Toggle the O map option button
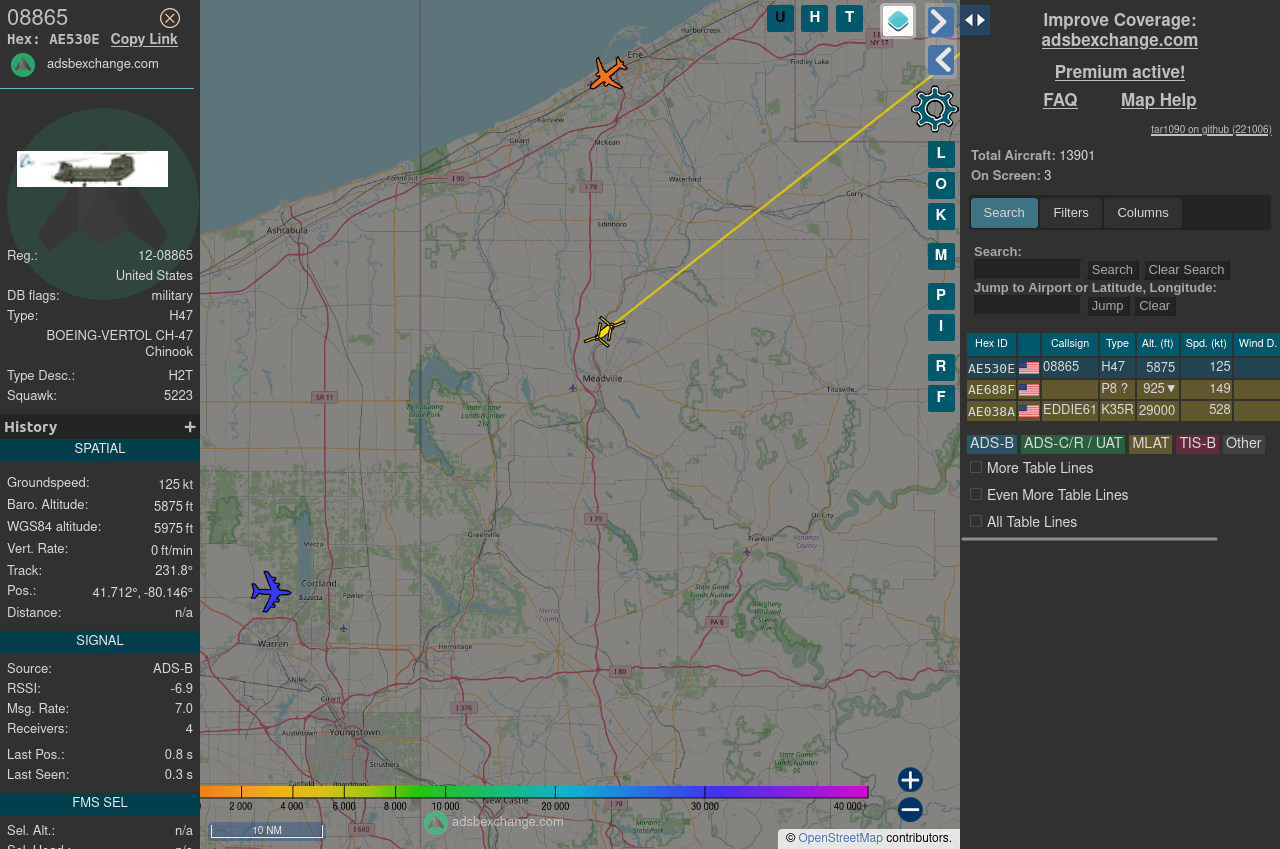The width and height of the screenshot is (1280, 849). pyautogui.click(x=941, y=185)
